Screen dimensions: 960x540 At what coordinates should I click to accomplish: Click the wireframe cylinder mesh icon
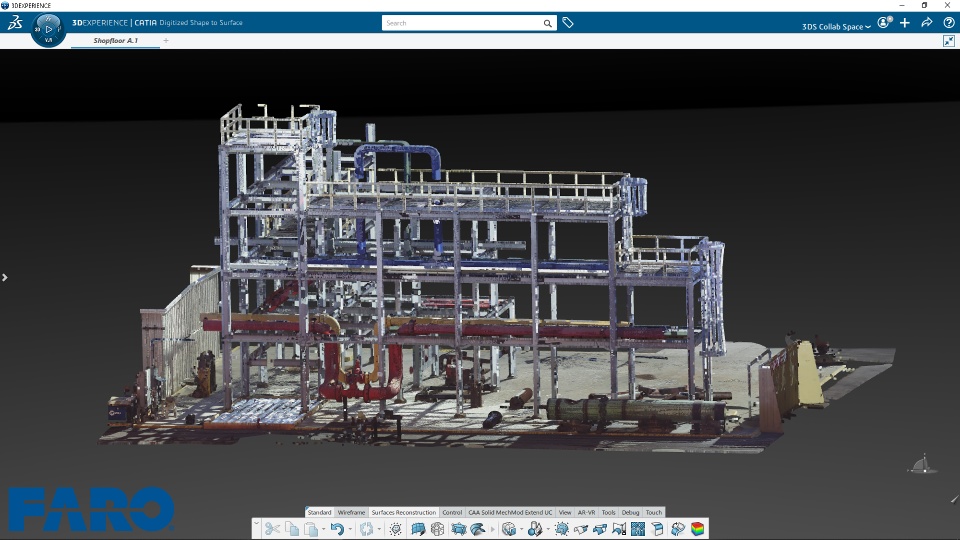437,528
